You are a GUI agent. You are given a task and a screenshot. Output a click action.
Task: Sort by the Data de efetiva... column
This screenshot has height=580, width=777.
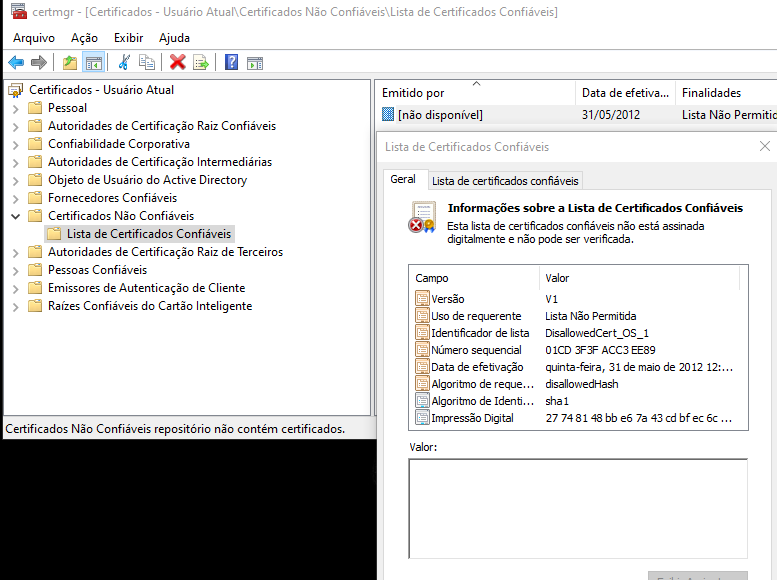pyautogui.click(x=625, y=93)
